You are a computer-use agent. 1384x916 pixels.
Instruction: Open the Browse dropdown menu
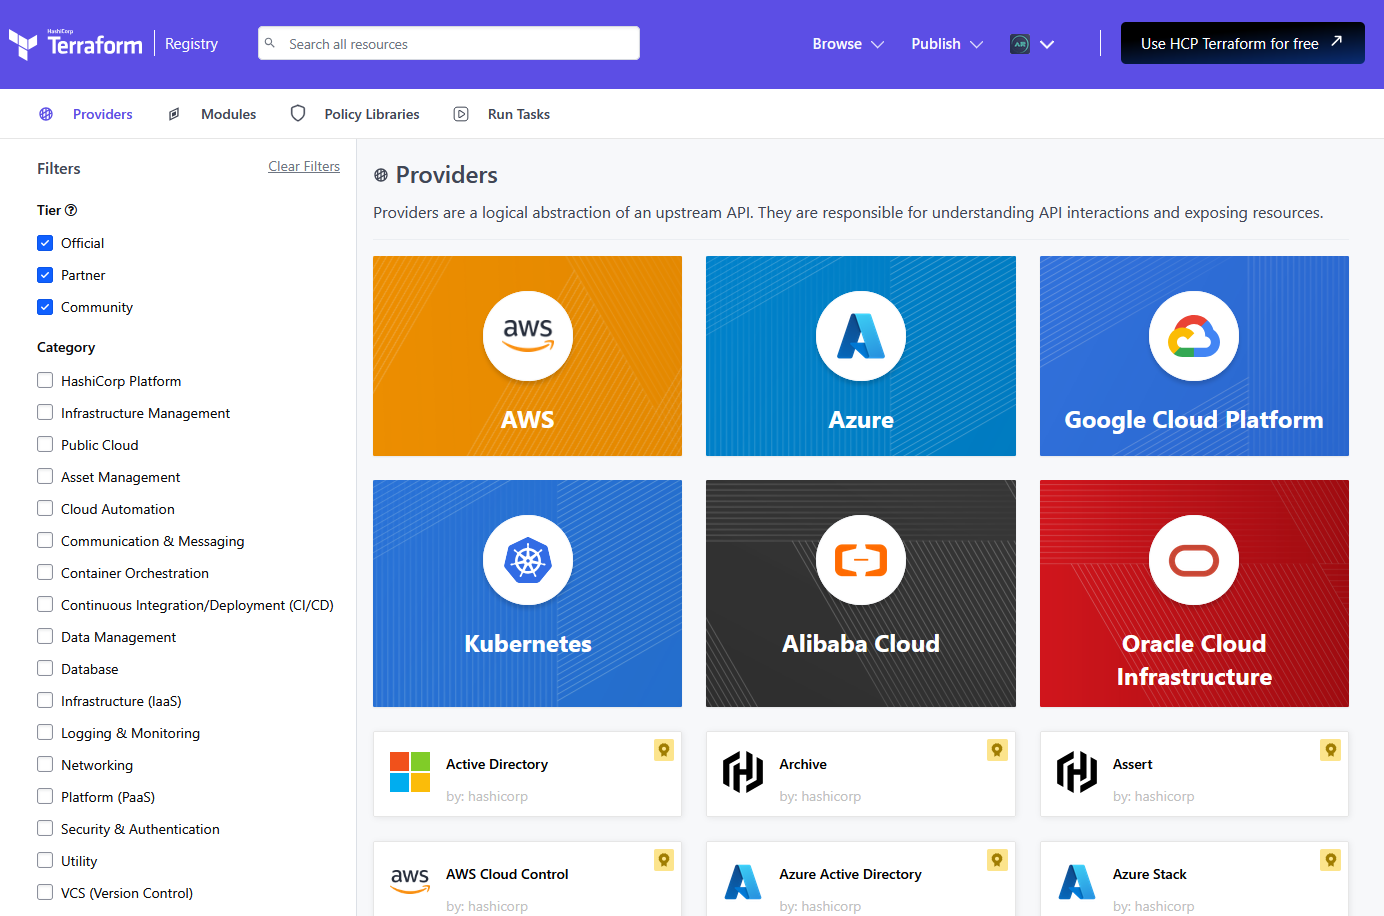[848, 44]
